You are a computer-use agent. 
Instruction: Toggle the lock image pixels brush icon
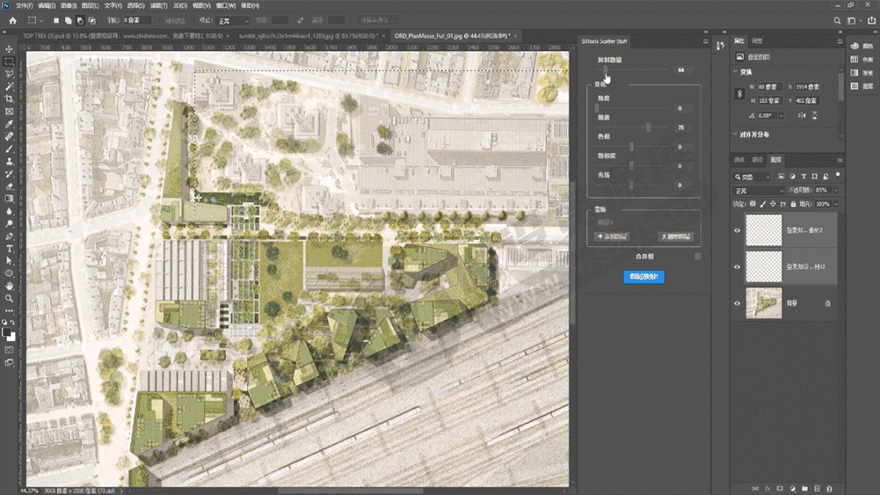(763, 204)
